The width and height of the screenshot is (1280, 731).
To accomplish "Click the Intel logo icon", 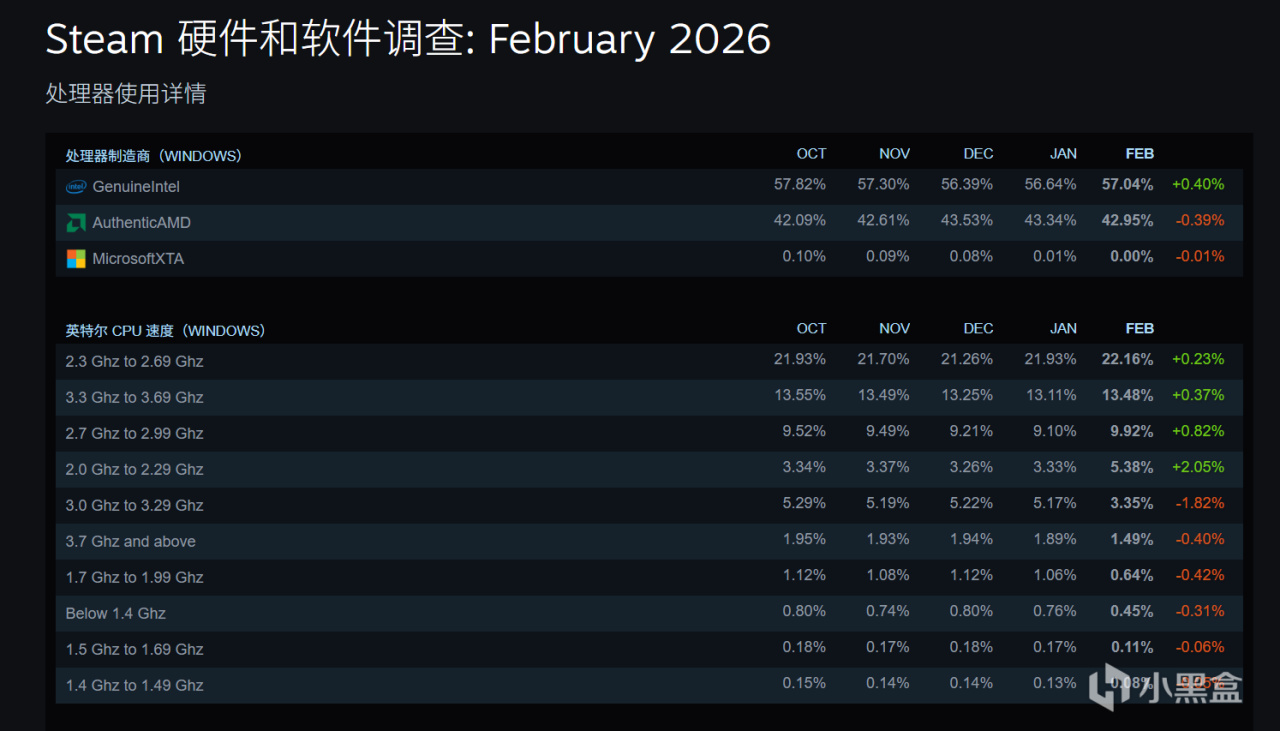I will 76,187.
